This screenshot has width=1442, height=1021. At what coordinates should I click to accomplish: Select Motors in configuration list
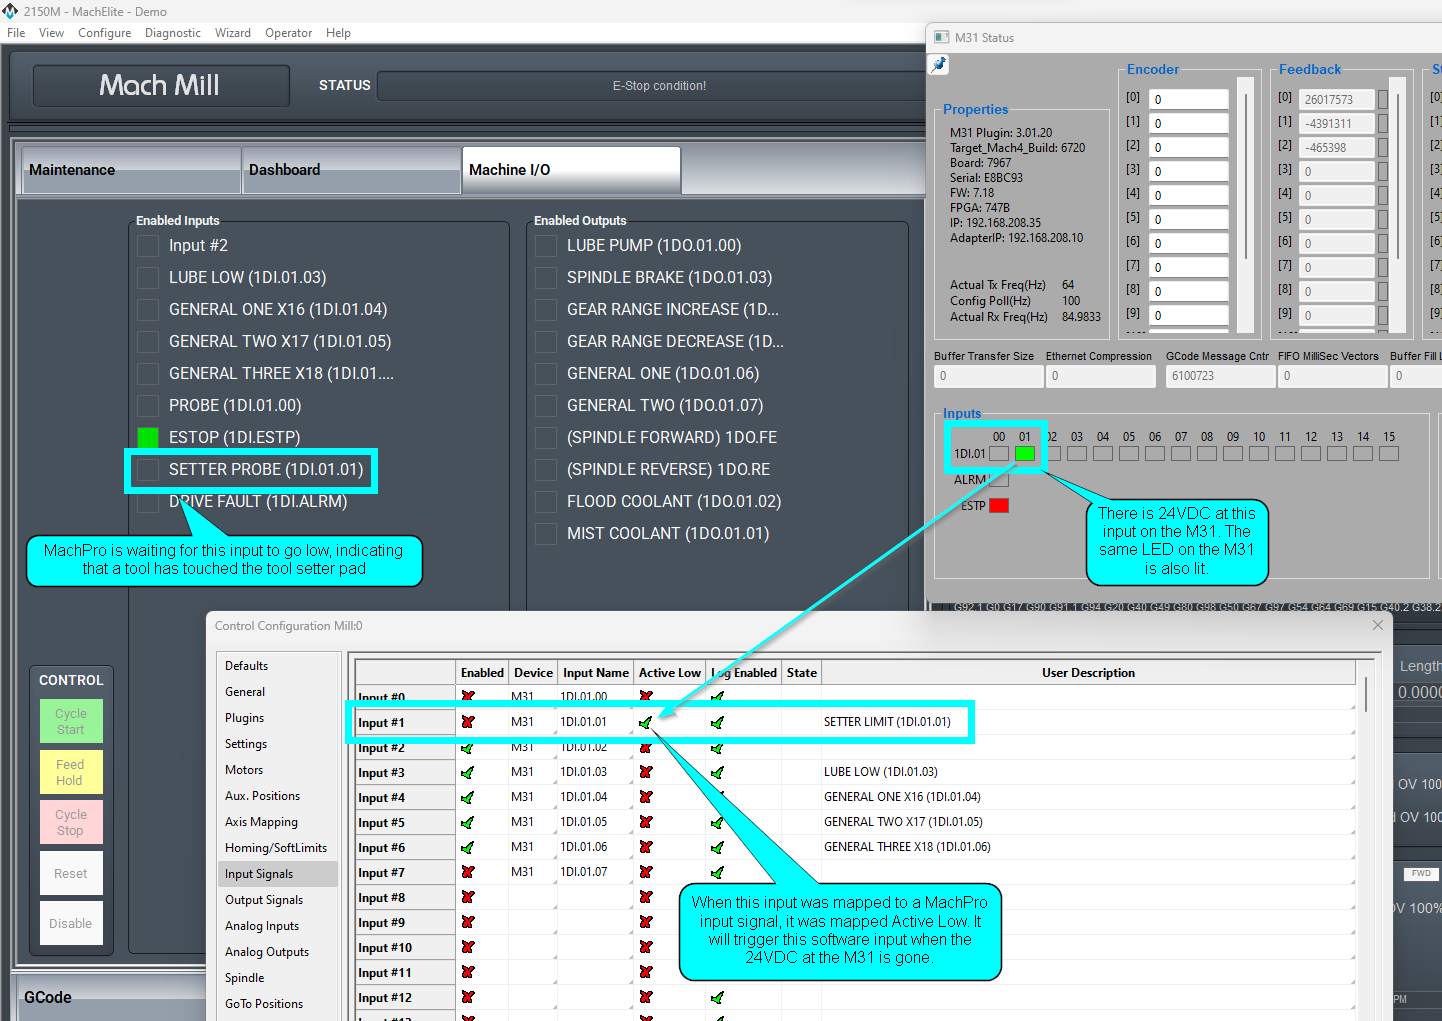[x=279, y=770]
